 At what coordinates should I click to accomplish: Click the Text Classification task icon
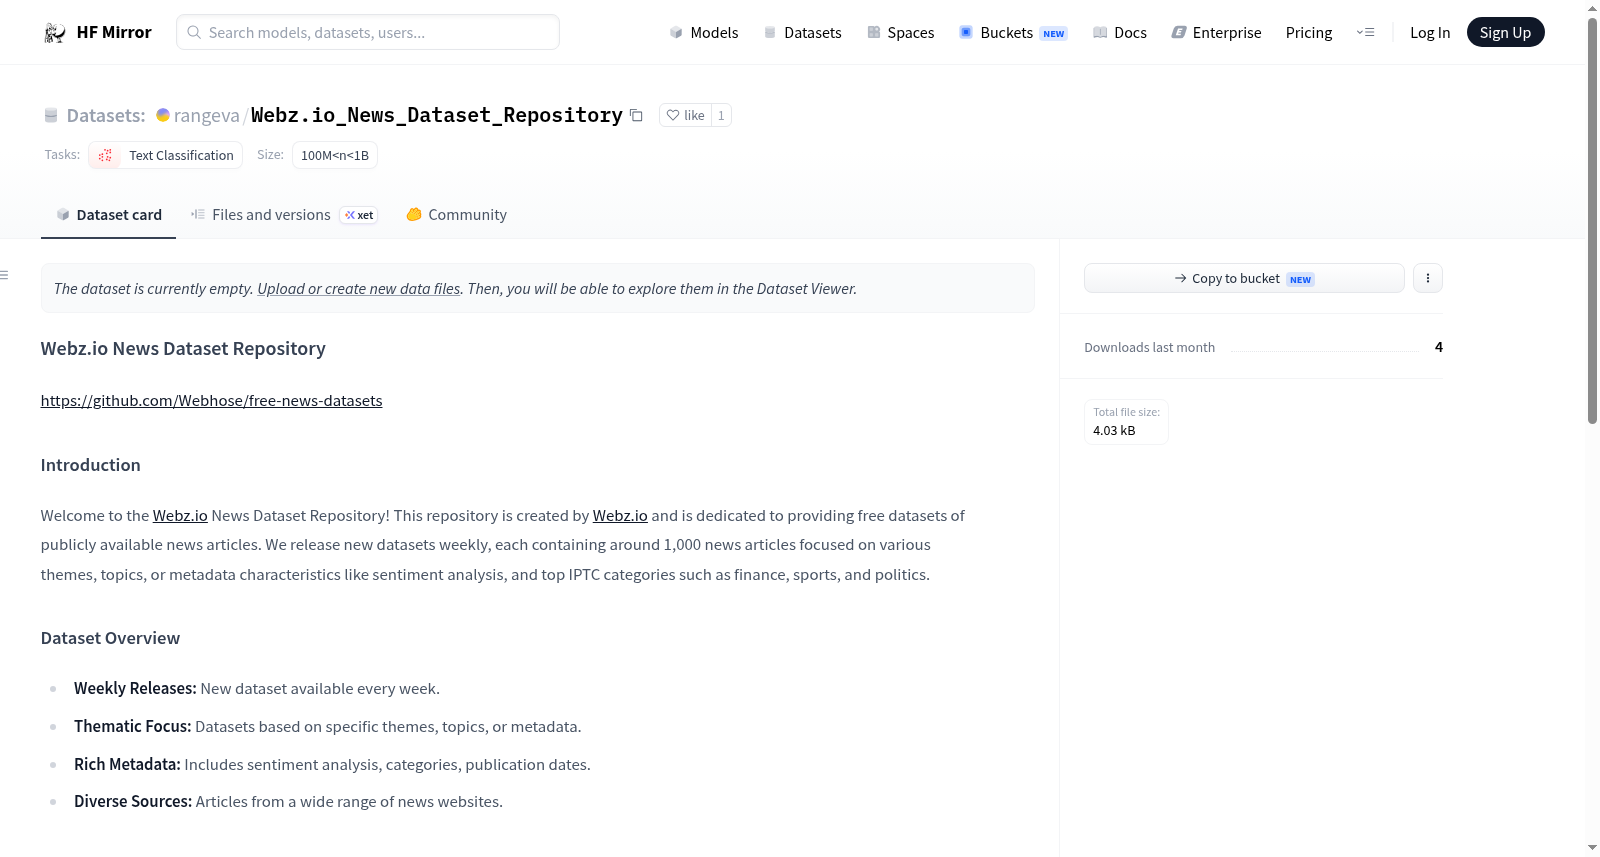click(x=105, y=155)
